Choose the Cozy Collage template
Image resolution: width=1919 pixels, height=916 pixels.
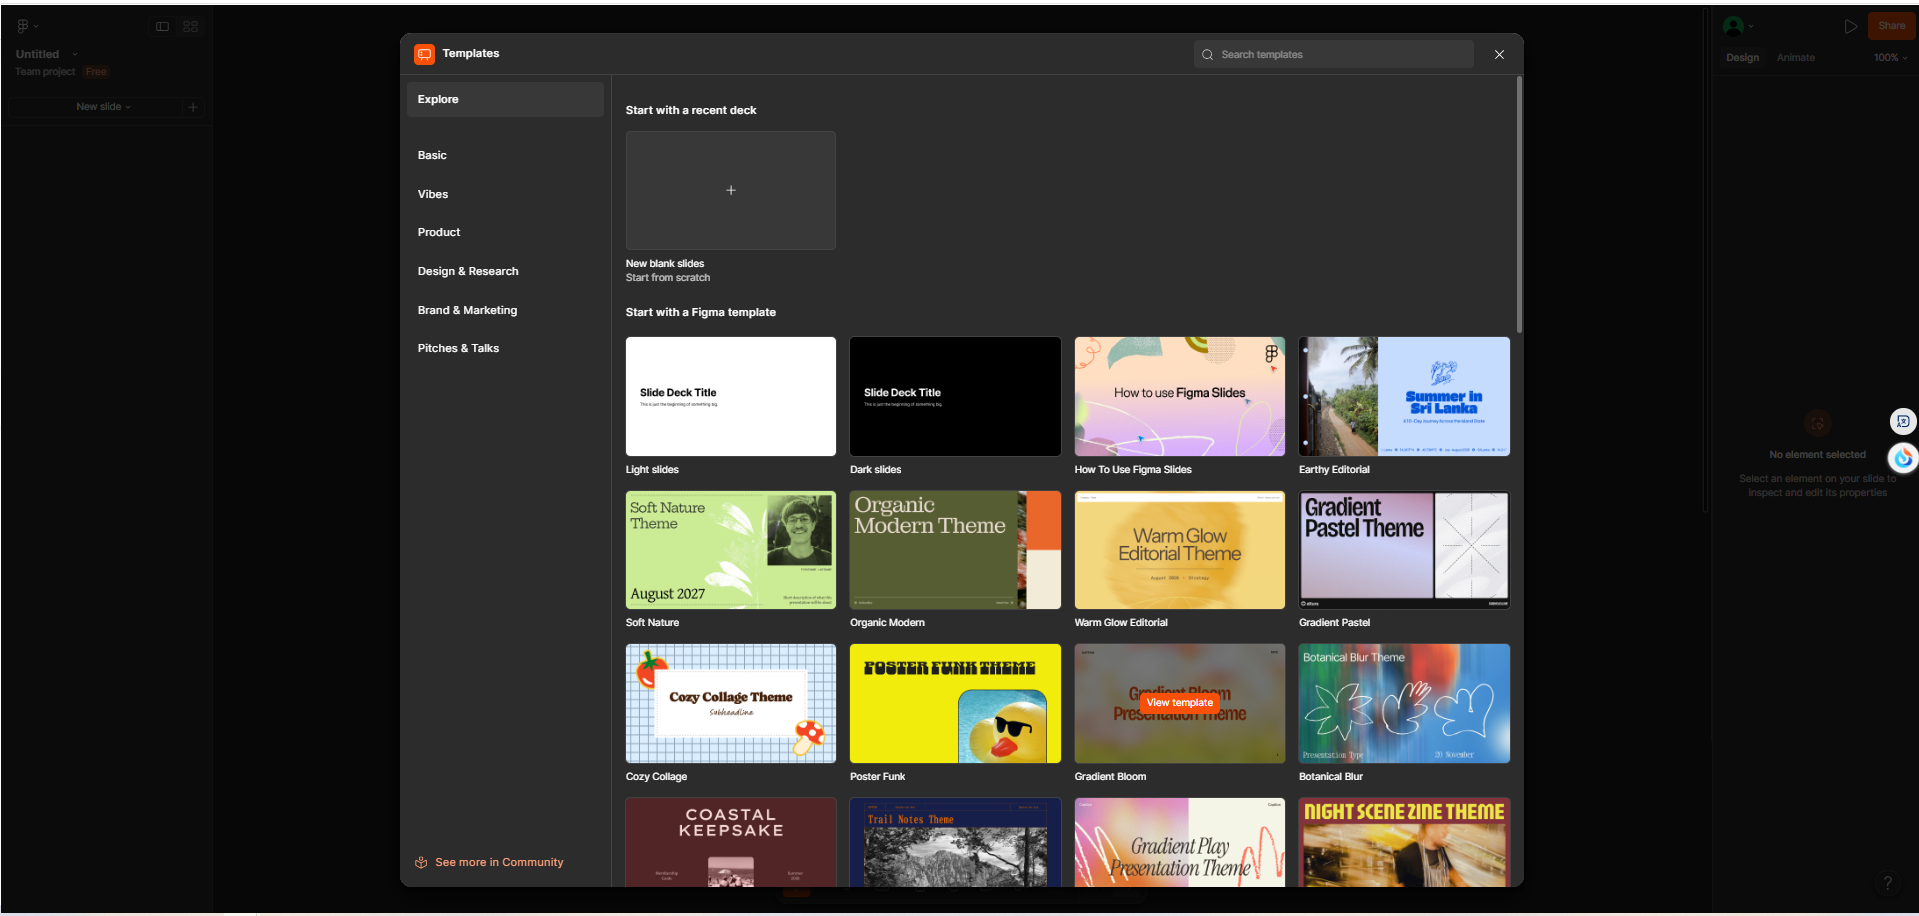click(731, 703)
